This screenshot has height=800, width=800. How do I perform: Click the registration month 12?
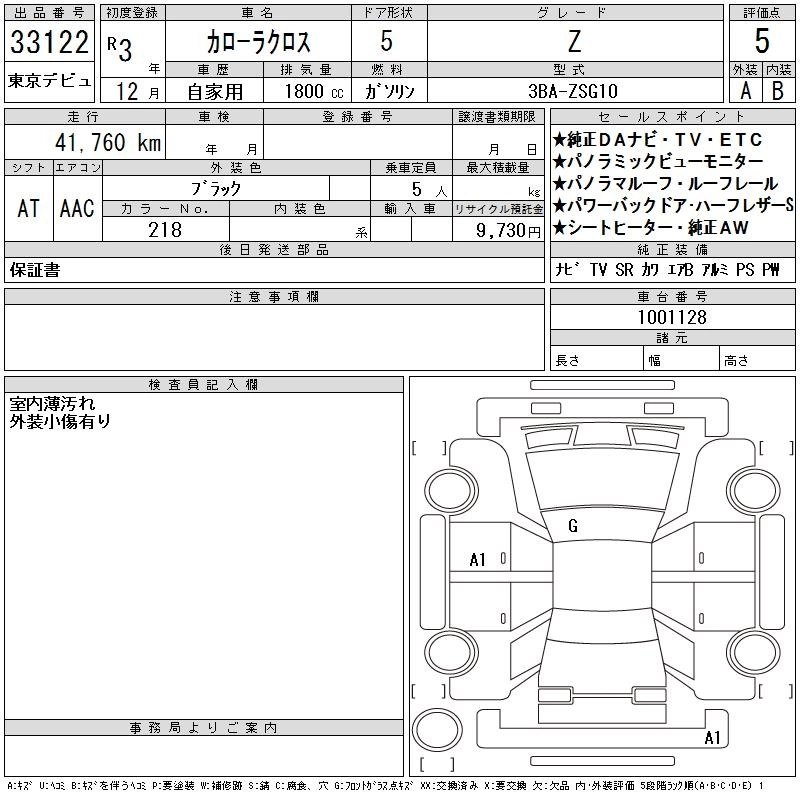[127, 91]
